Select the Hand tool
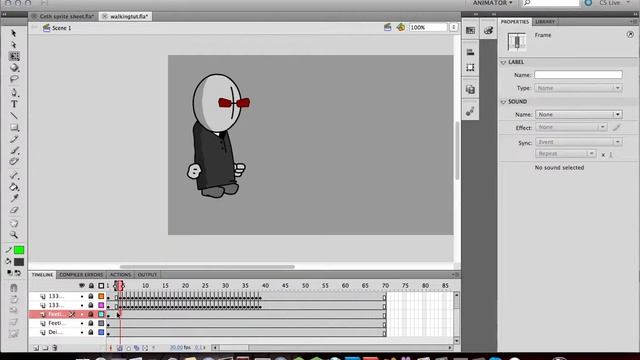 pyautogui.click(x=14, y=223)
